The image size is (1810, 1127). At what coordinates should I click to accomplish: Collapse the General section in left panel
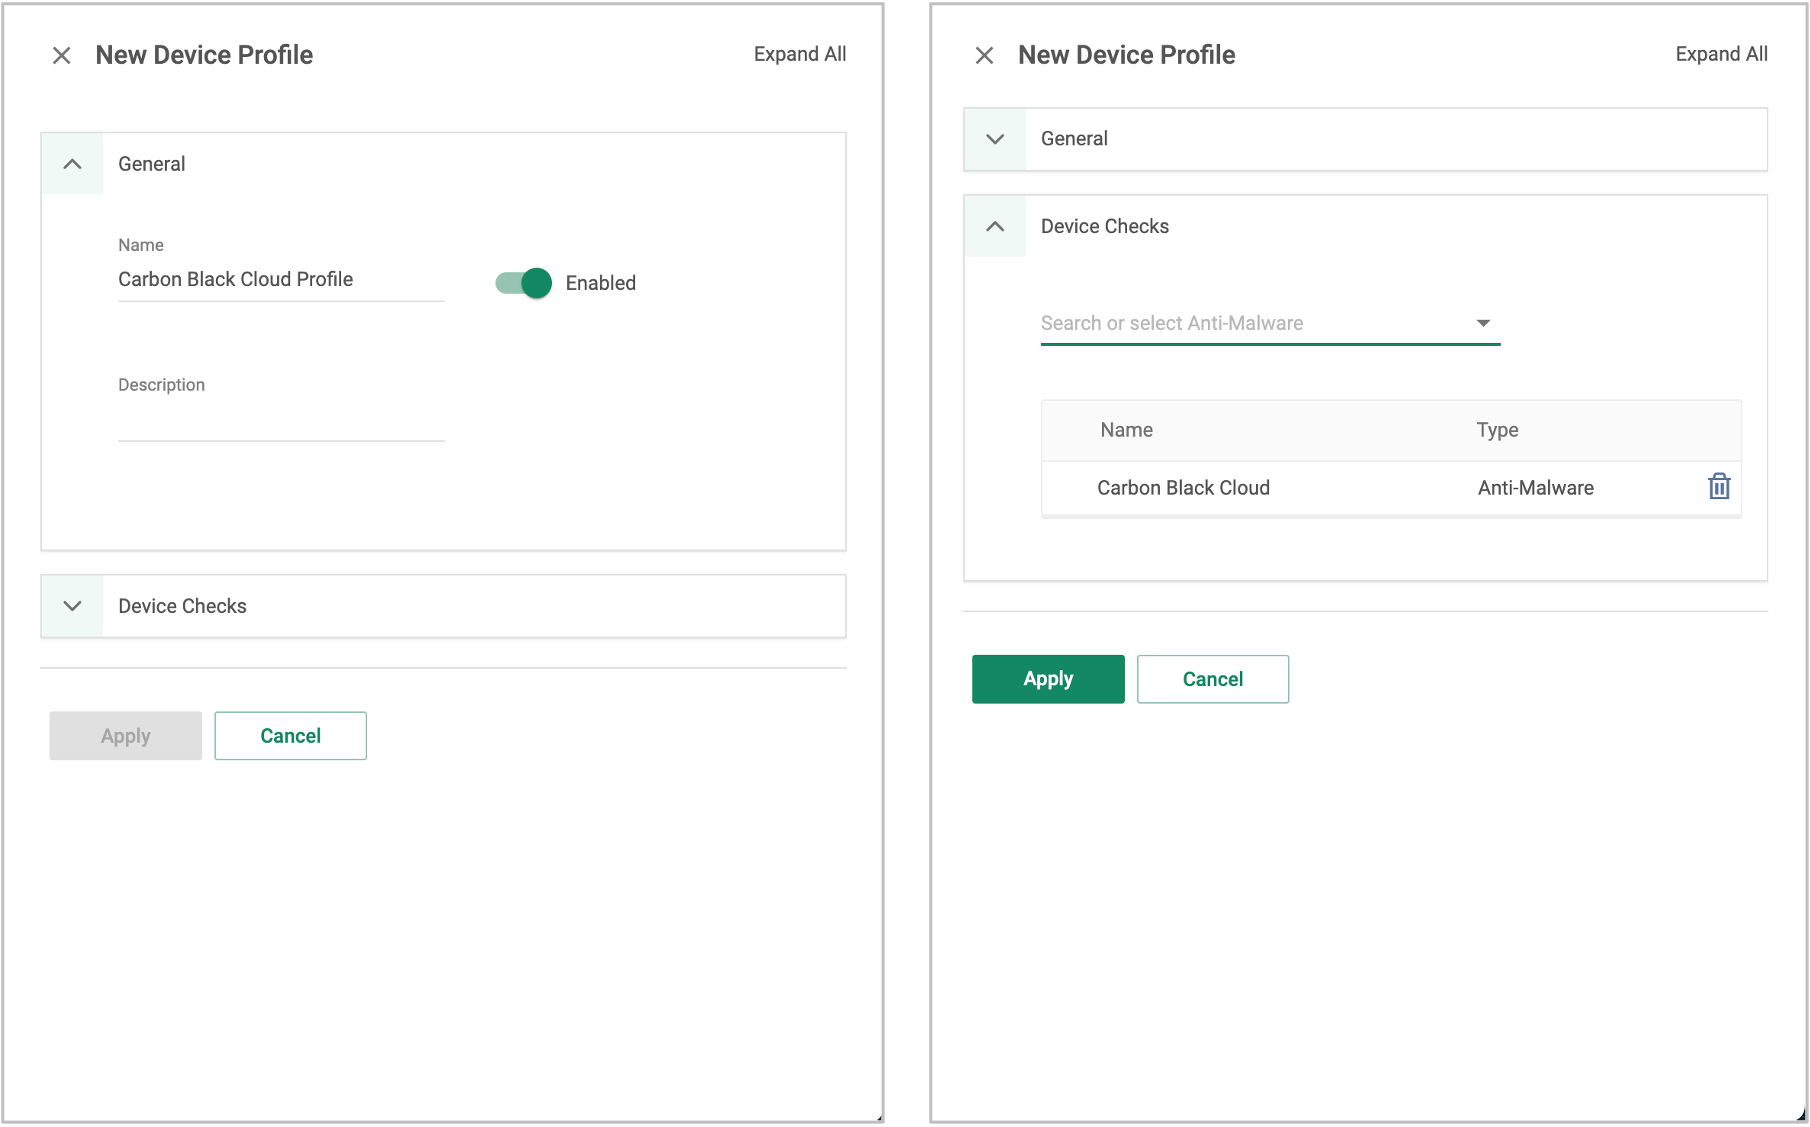72,164
